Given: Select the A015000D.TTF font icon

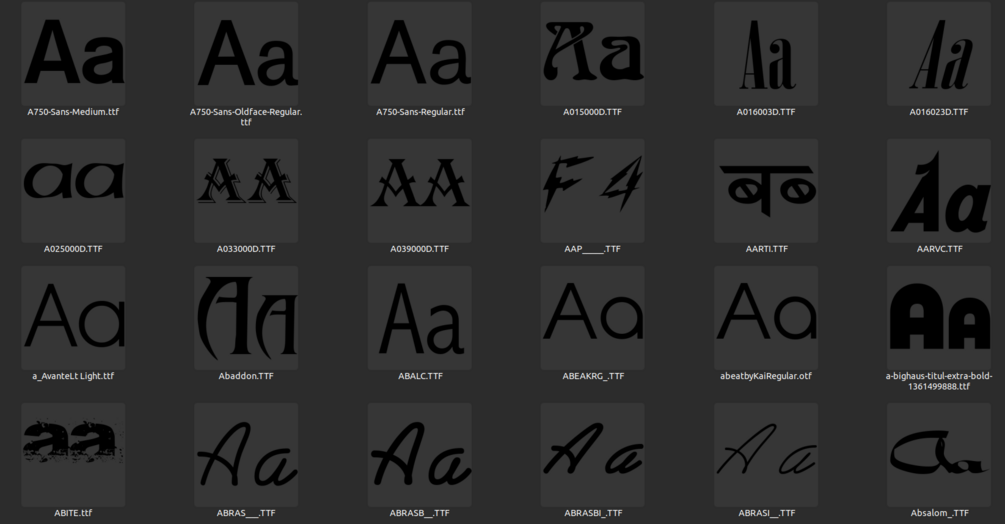Looking at the screenshot, I should click(x=593, y=54).
